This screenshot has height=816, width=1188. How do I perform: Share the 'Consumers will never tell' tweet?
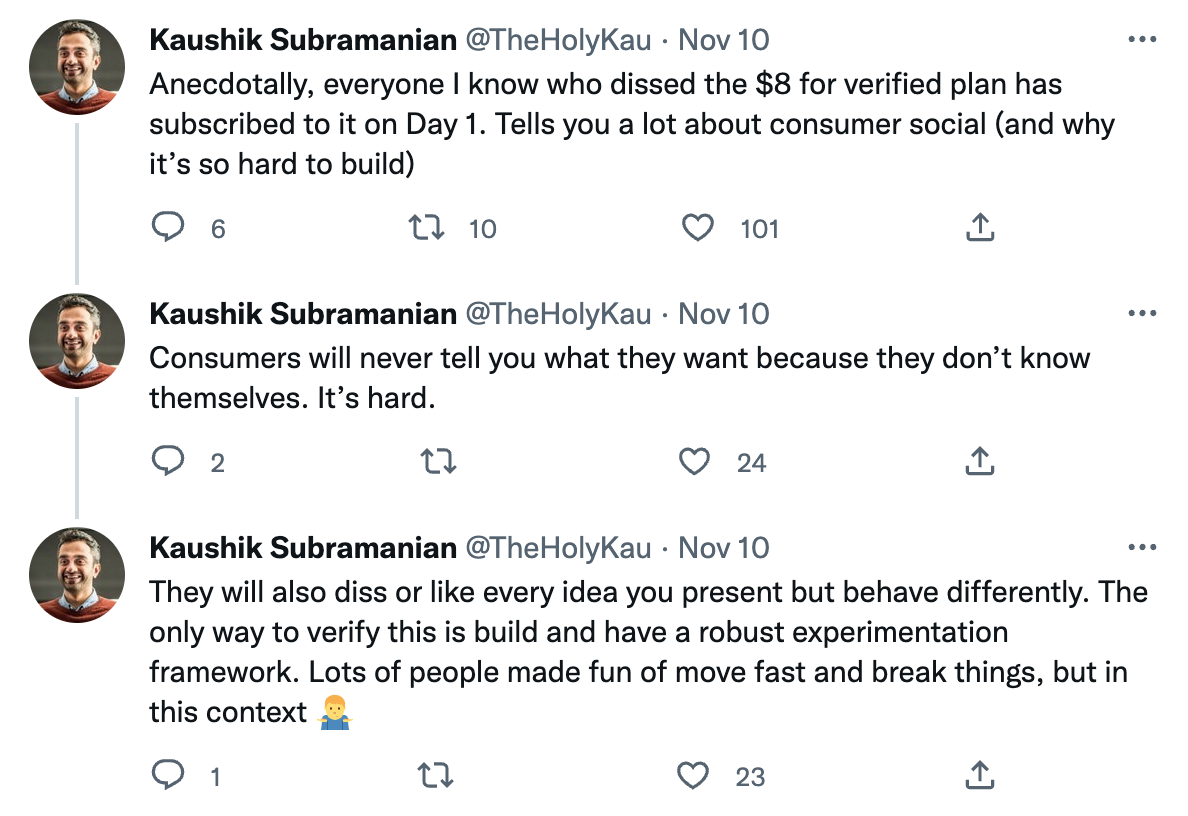980,462
